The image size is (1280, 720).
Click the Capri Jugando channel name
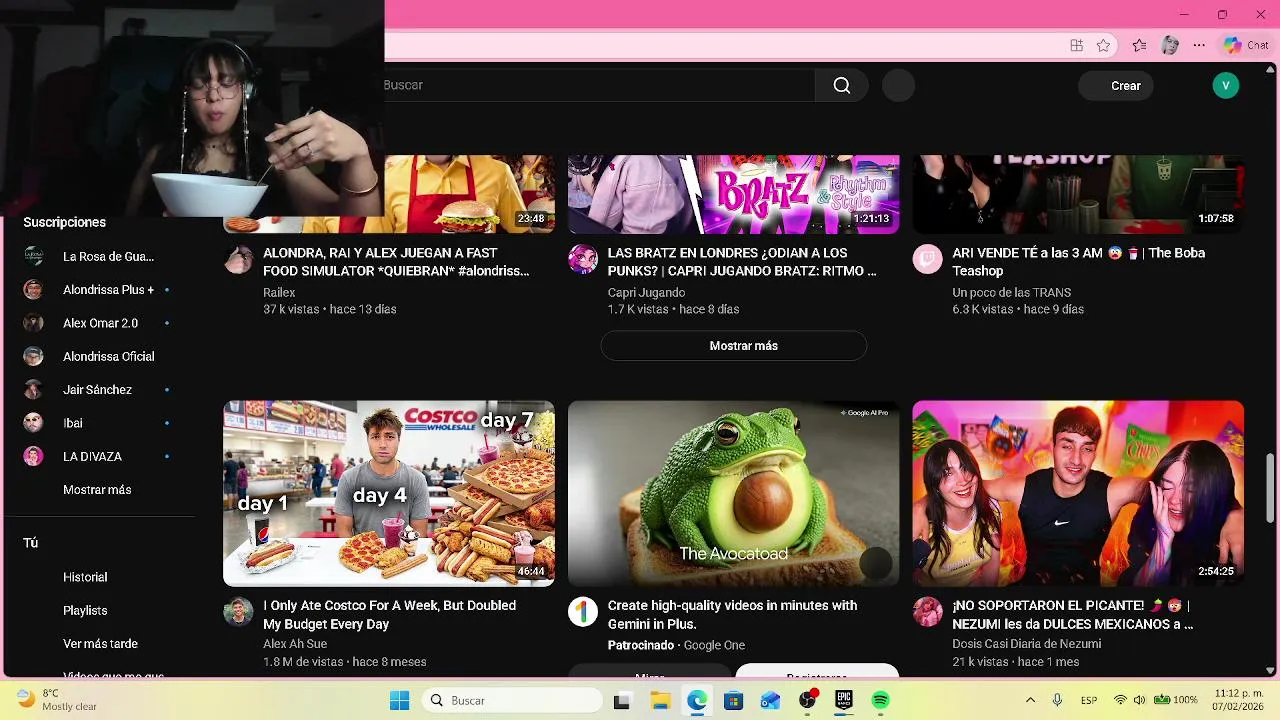(x=646, y=292)
